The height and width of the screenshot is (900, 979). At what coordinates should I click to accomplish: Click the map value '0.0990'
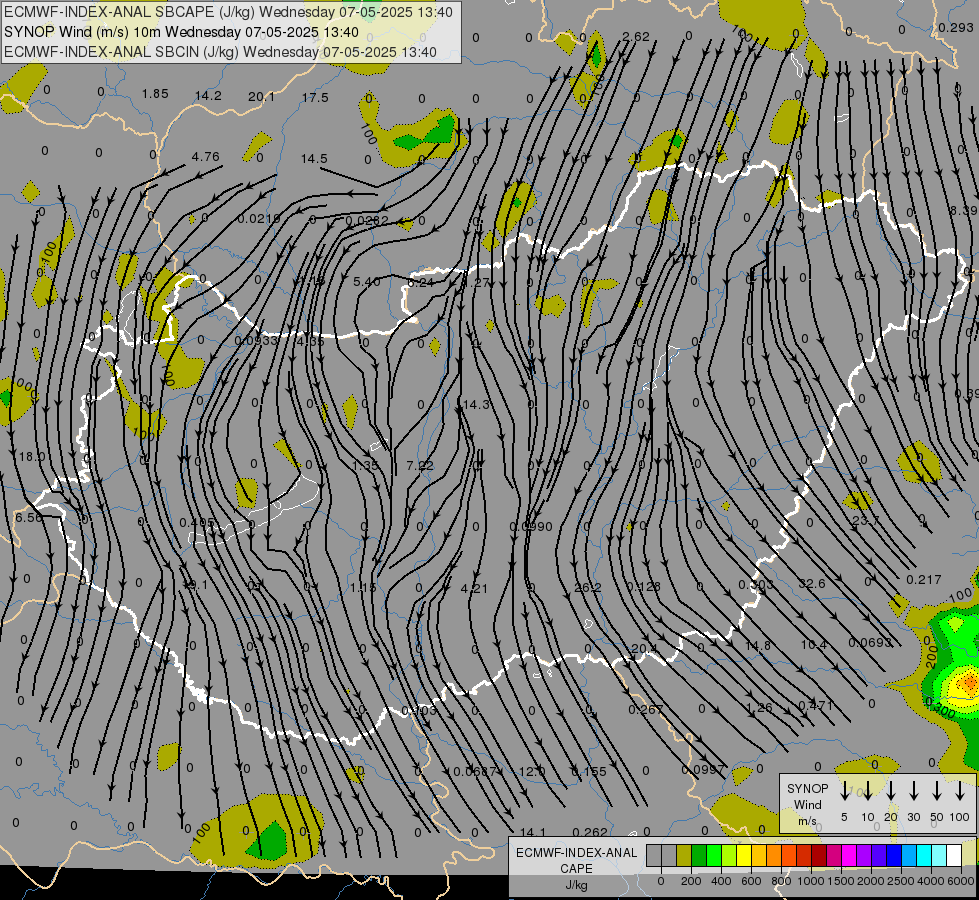point(531,527)
